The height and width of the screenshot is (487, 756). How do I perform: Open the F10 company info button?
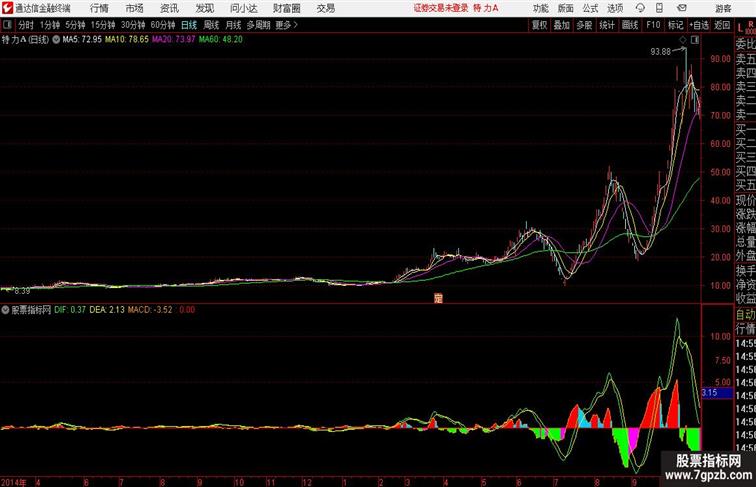(x=653, y=25)
